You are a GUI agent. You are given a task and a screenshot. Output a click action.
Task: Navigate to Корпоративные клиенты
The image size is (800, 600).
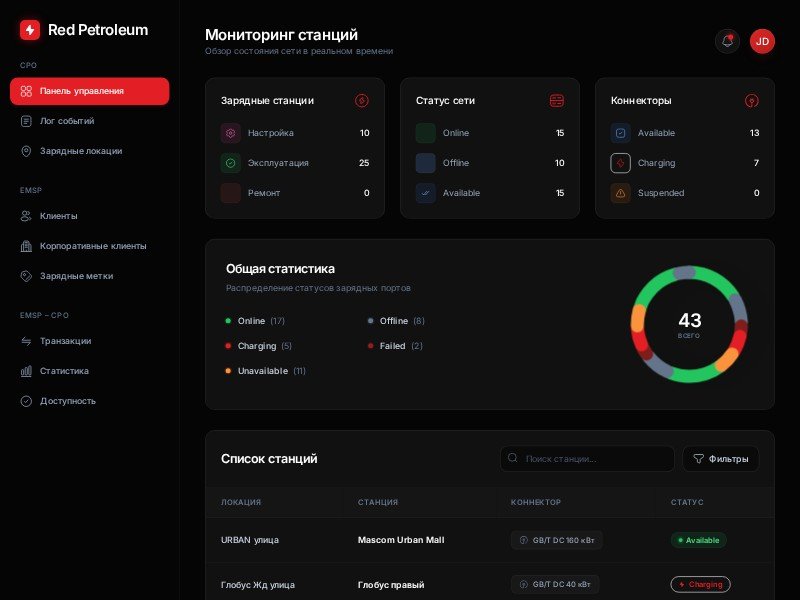click(x=92, y=246)
